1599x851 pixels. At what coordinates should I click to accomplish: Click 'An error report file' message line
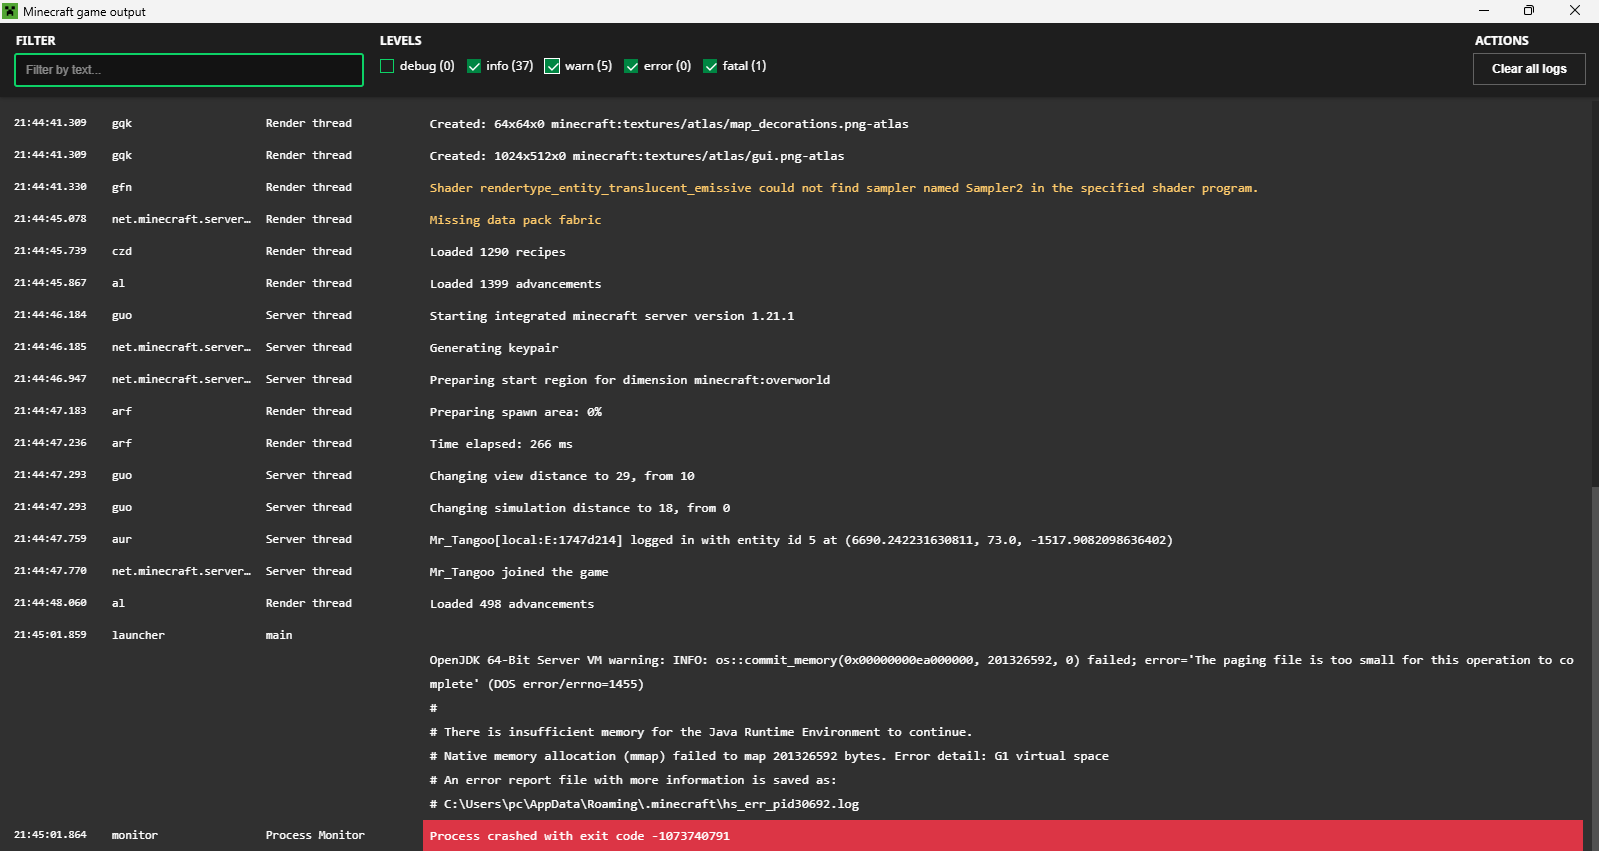633,780
